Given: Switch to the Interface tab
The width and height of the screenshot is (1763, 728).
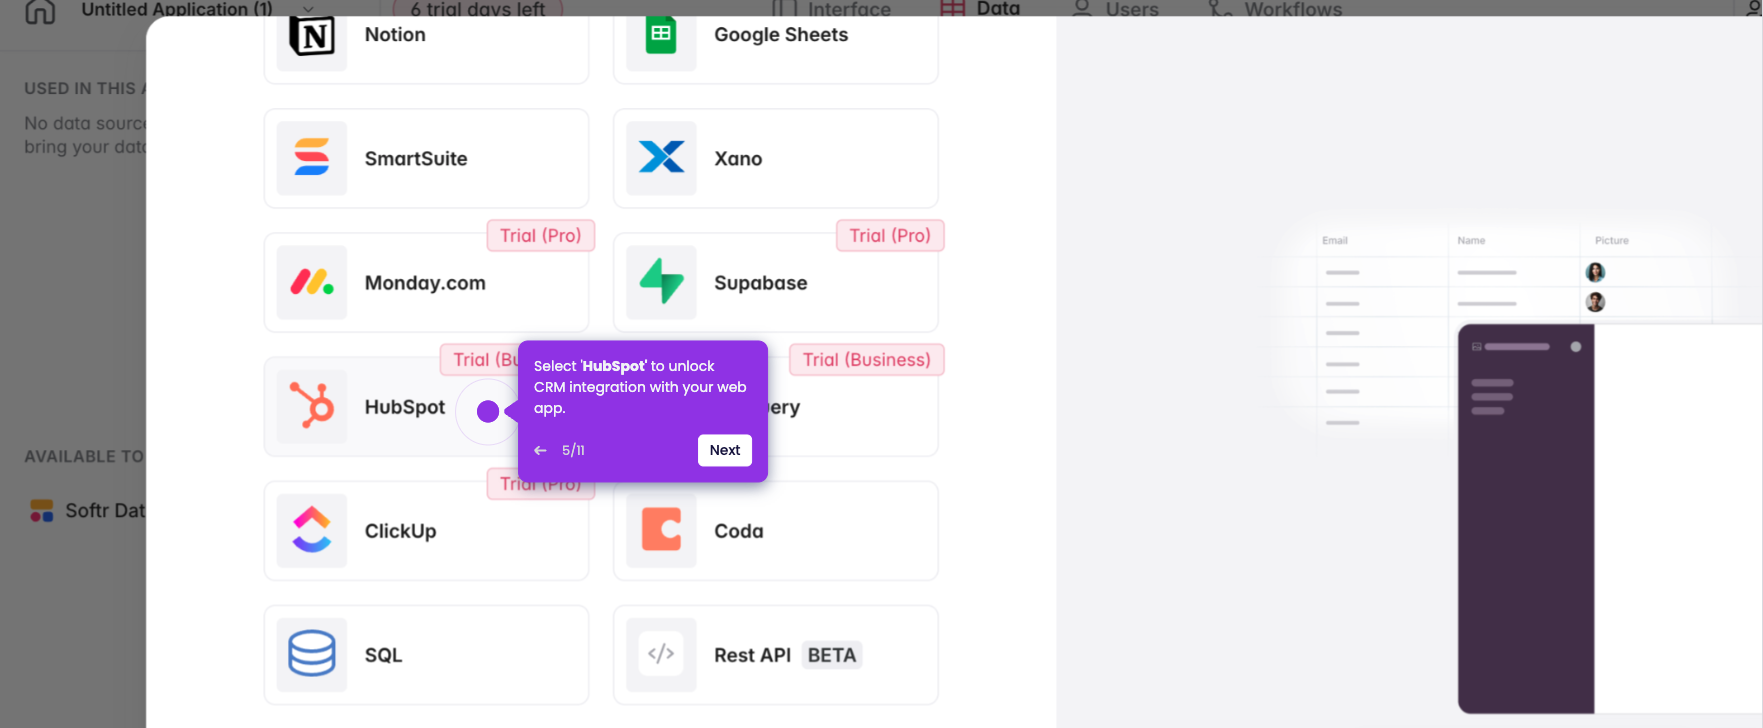Looking at the screenshot, I should (x=831, y=10).
